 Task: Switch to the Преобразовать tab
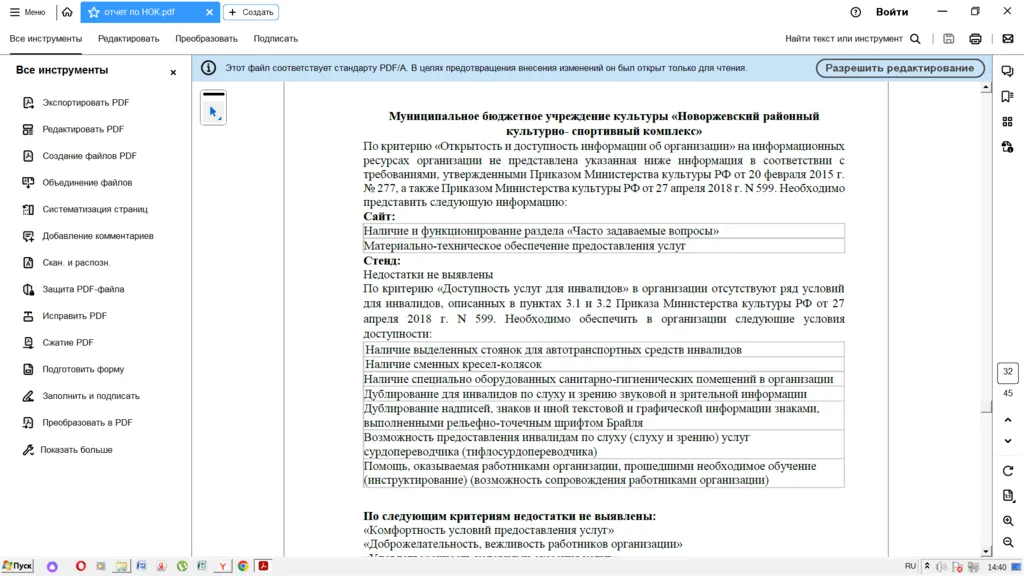pos(206,39)
